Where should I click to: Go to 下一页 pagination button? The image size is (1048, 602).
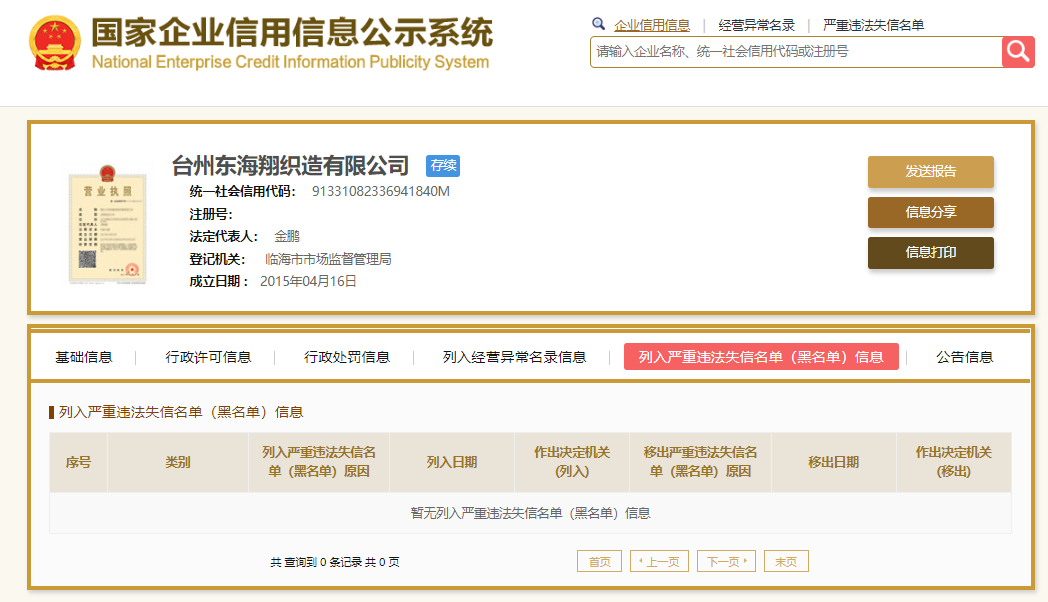coord(727,561)
